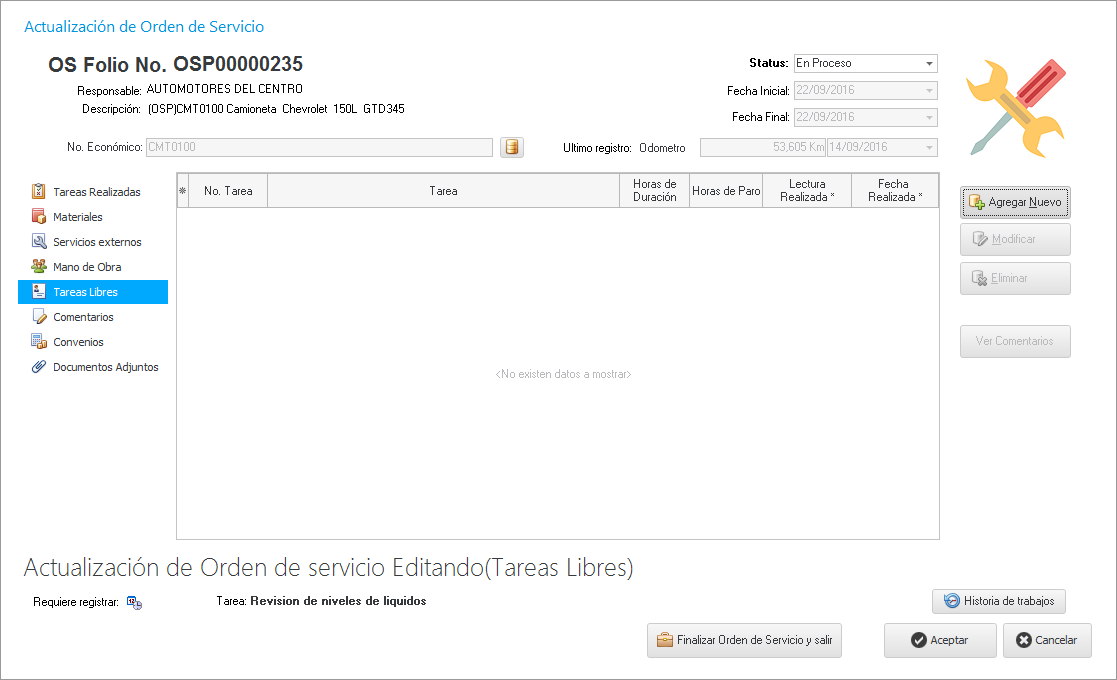
Task: Open the Comentarios section
Action: pos(83,317)
